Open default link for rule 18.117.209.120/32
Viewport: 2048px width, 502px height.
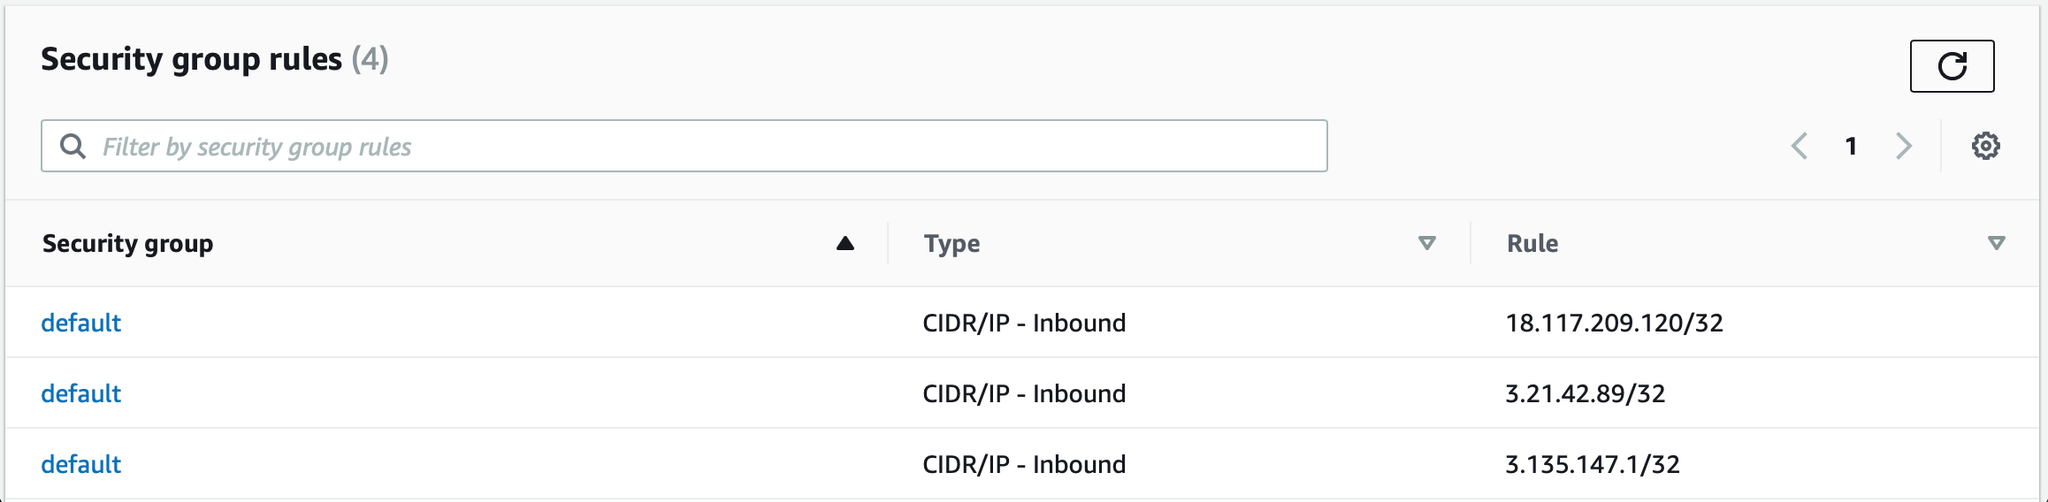[81, 323]
